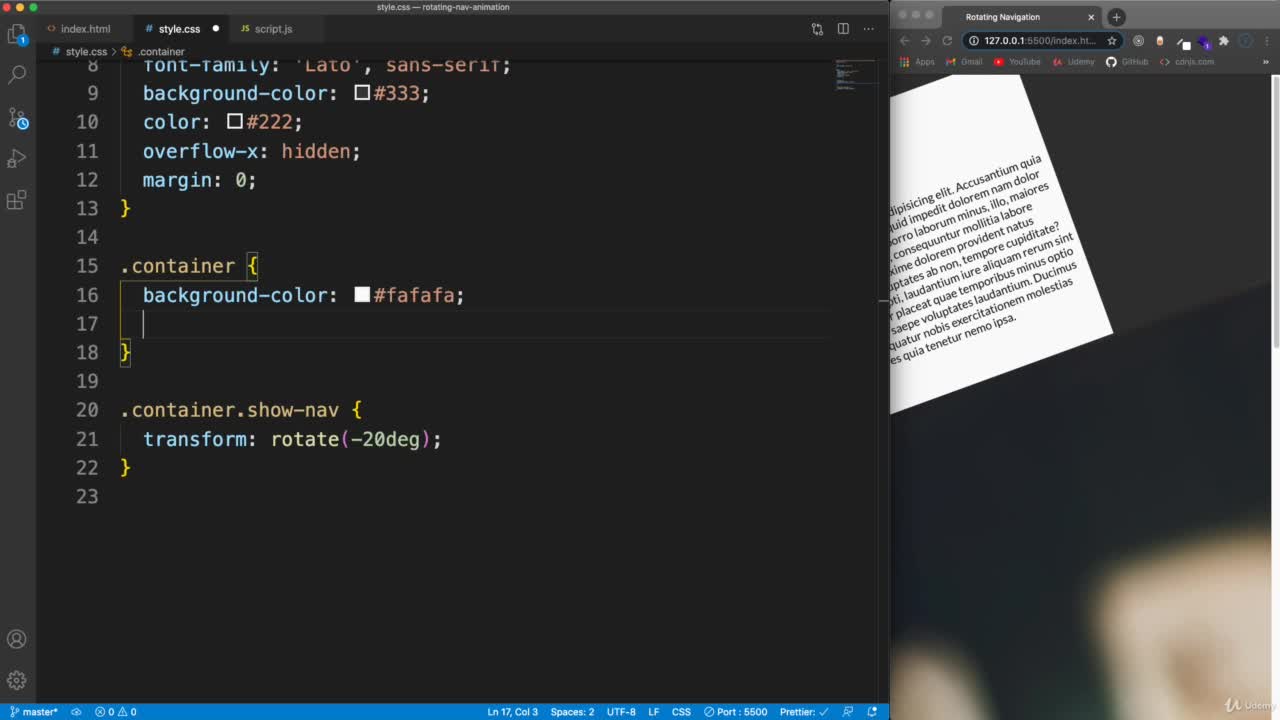Toggle Live Server on Port 5500
Viewport: 1280px width, 720px height.
coord(735,712)
